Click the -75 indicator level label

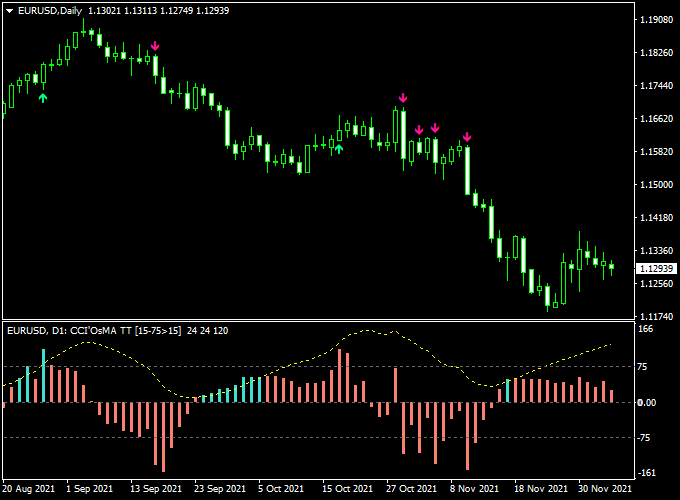point(643,438)
